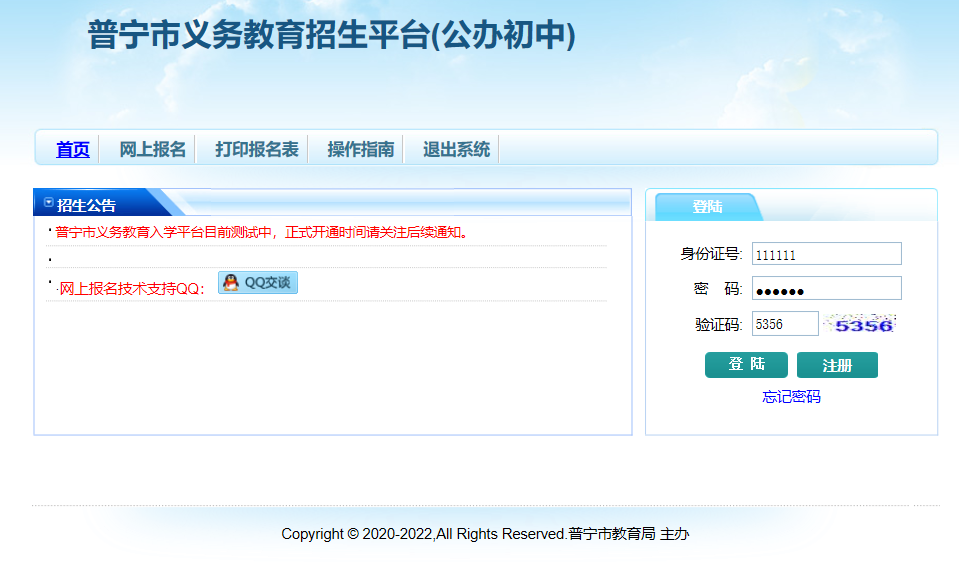Image resolution: width=959 pixels, height=562 pixels.
Task: Focus the 密码 password field
Action: [826, 288]
